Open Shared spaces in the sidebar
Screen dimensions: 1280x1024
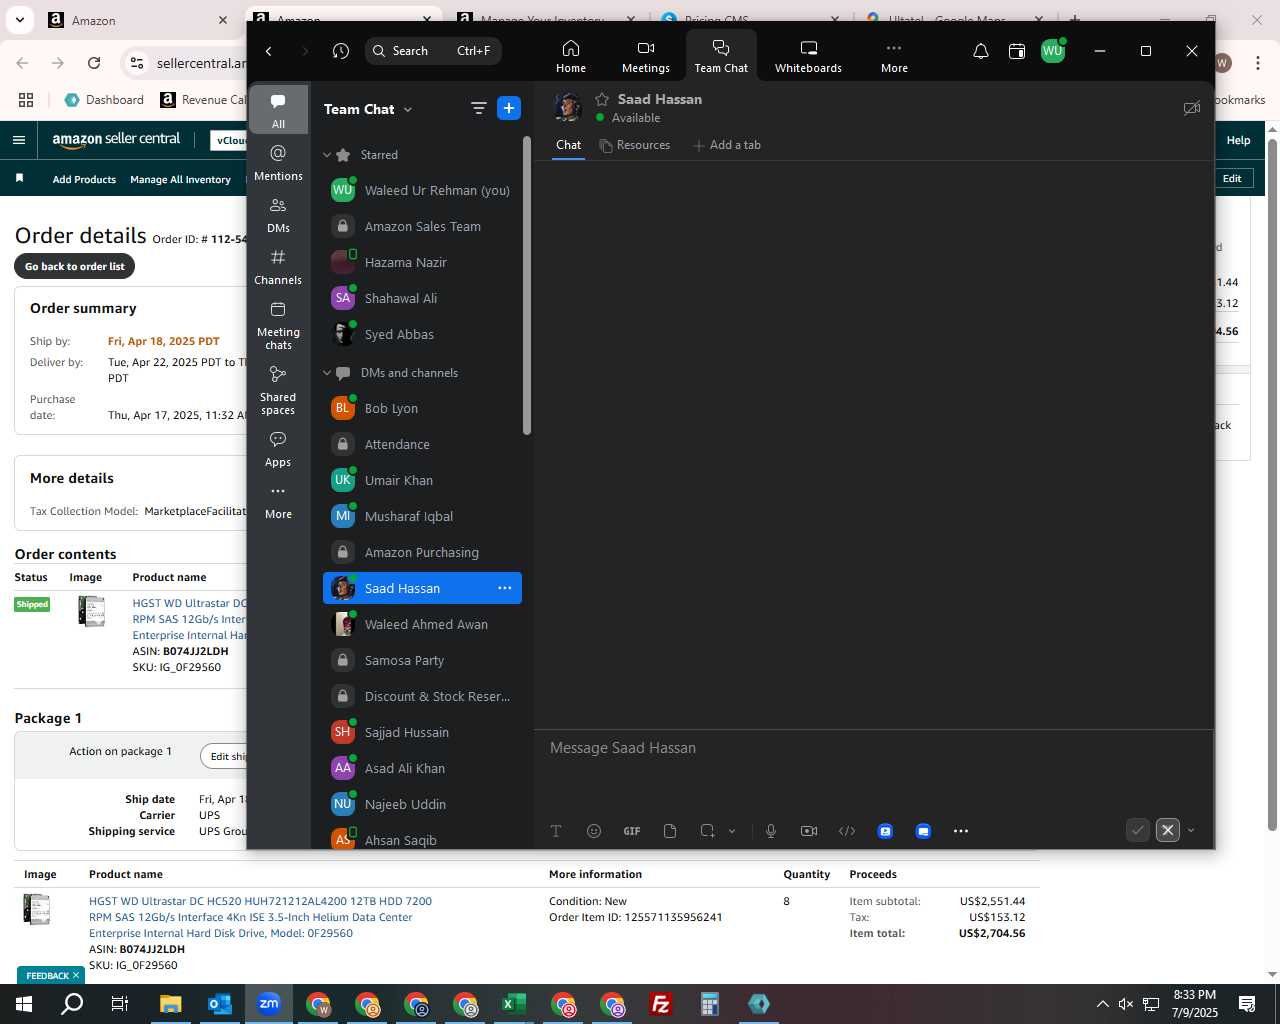[278, 390]
